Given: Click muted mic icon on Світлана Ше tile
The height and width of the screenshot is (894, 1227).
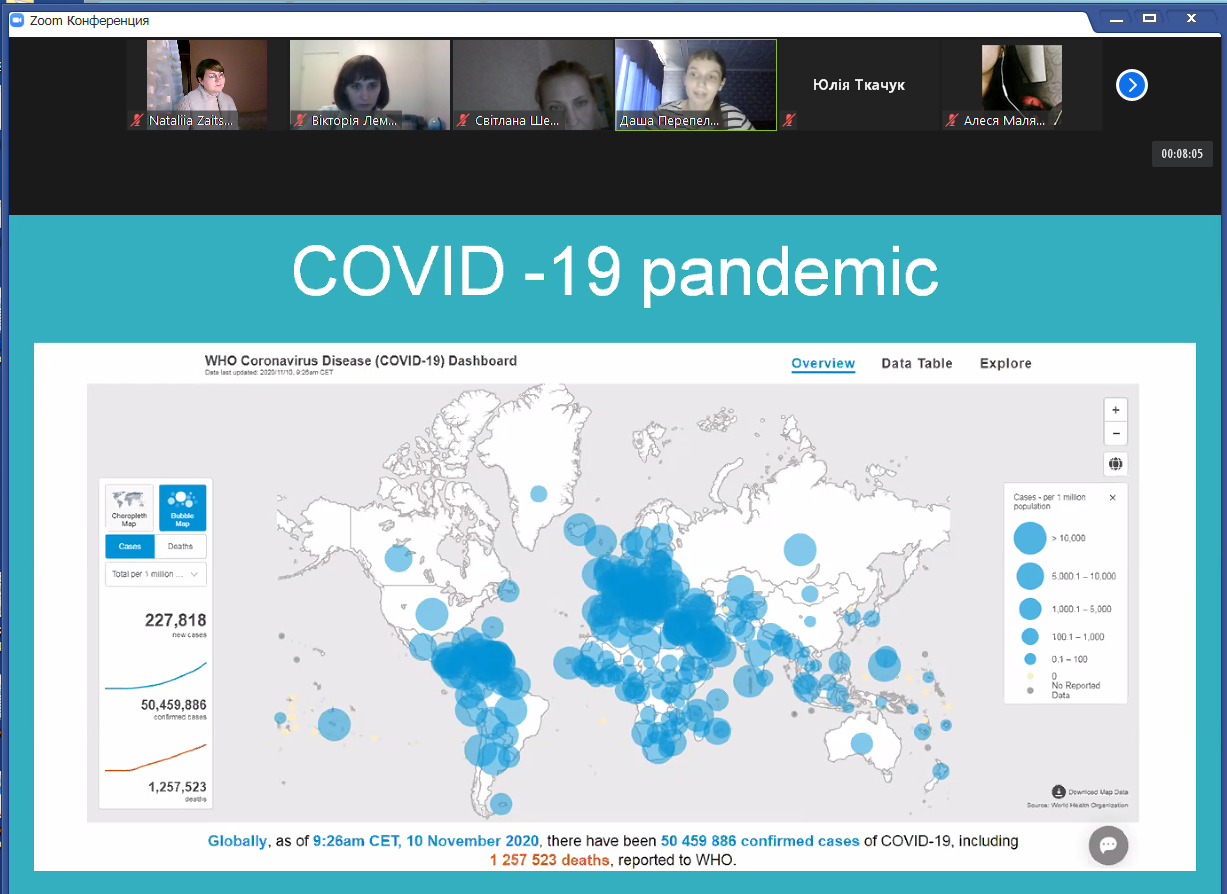Looking at the screenshot, I should [463, 121].
